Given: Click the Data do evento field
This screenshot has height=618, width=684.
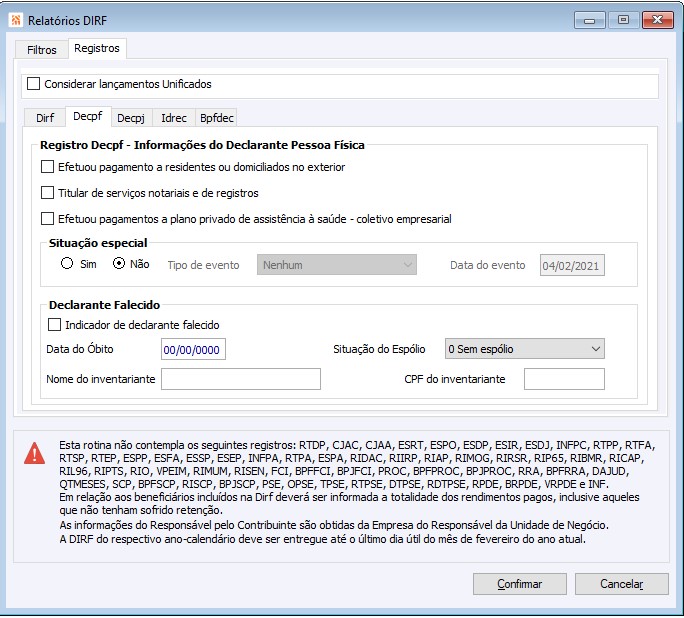Looking at the screenshot, I should coord(572,265).
